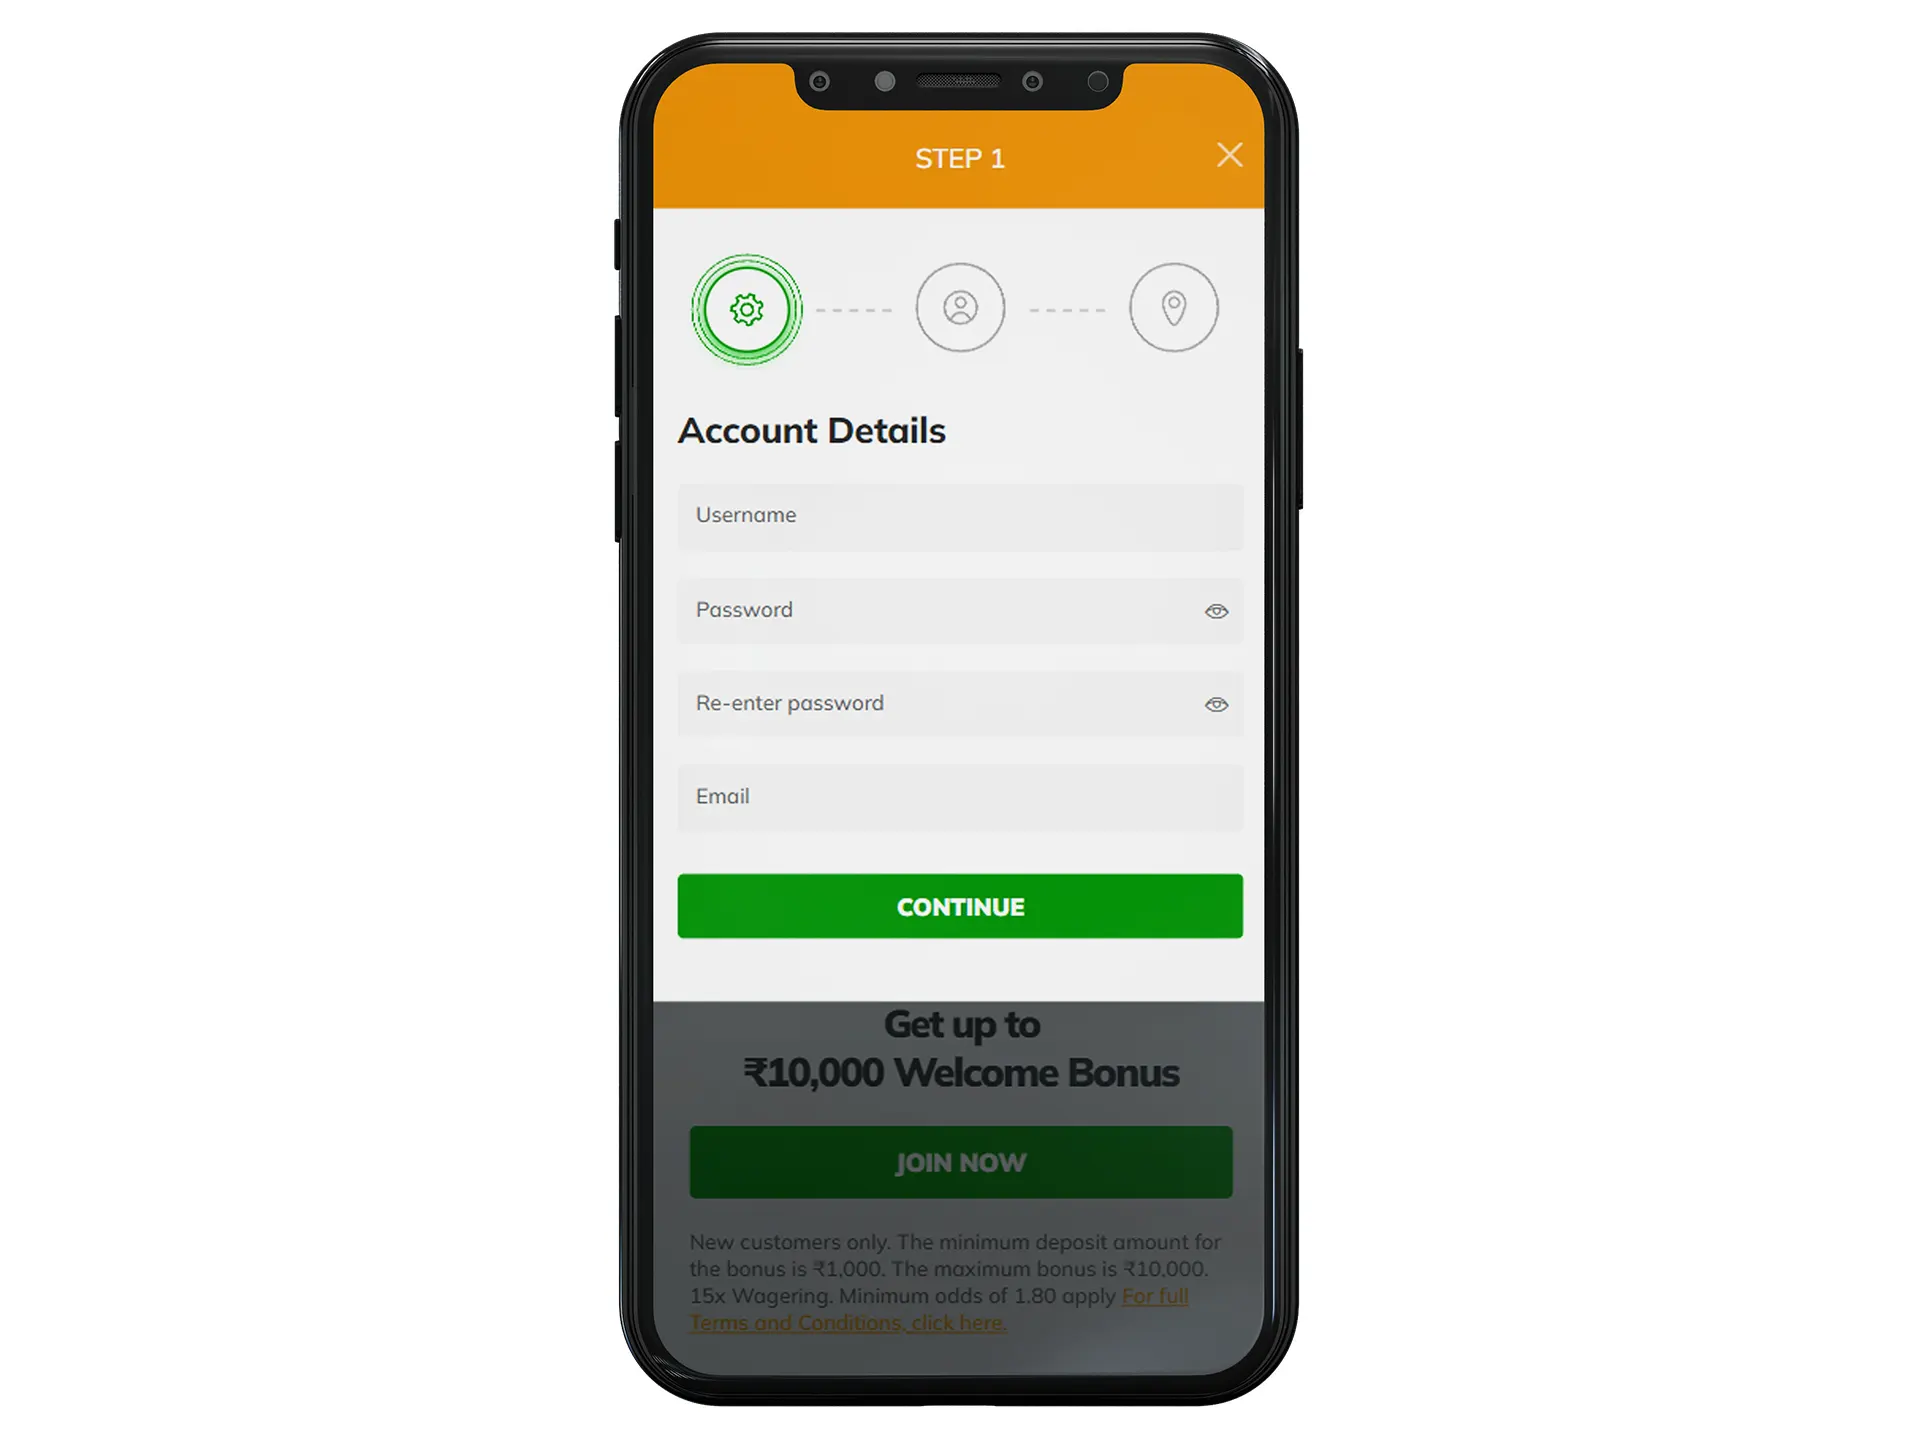
Task: Click the Step 1 progress indicator icon
Action: (x=744, y=309)
